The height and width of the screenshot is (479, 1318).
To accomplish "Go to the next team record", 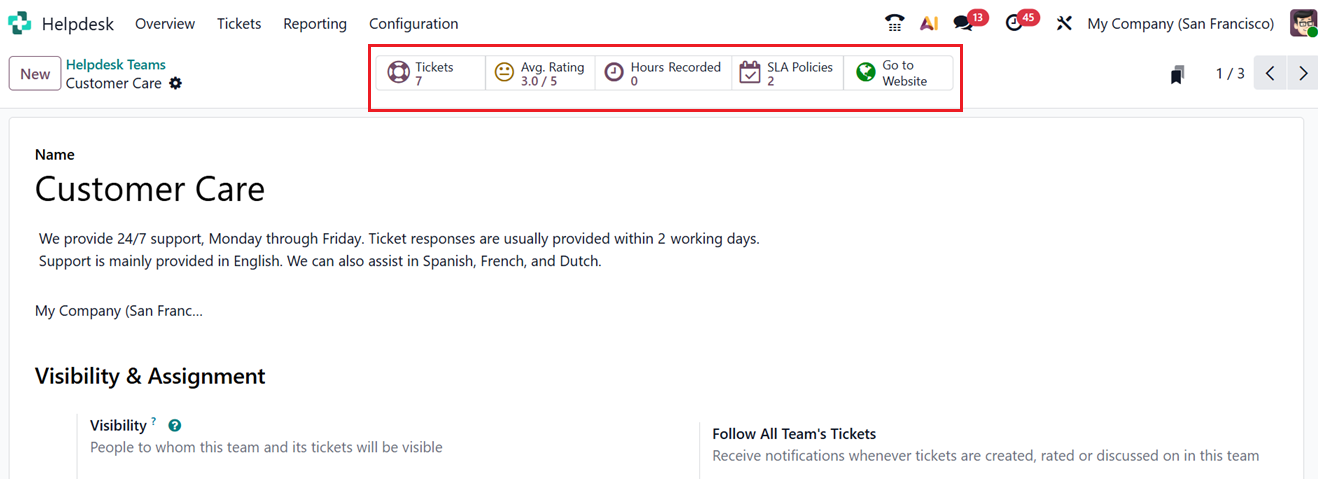I will 1302,73.
